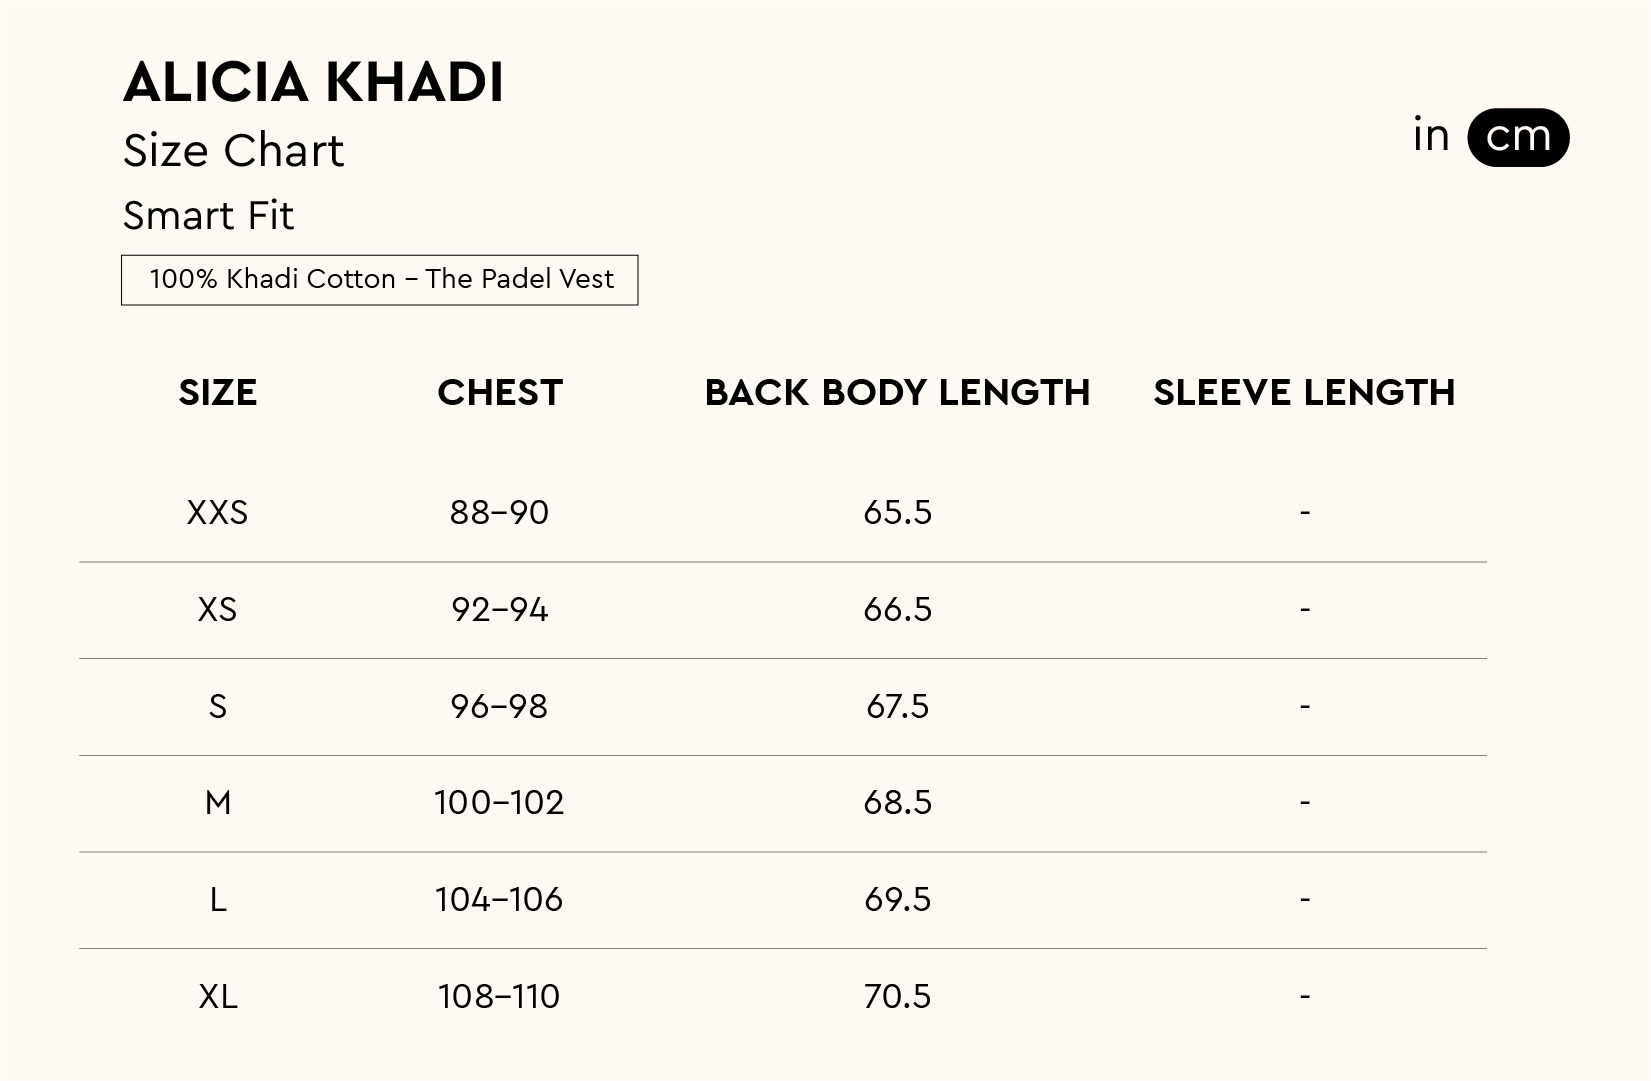This screenshot has height=1081, width=1651.
Task: Select the M size row label
Action: tap(217, 803)
